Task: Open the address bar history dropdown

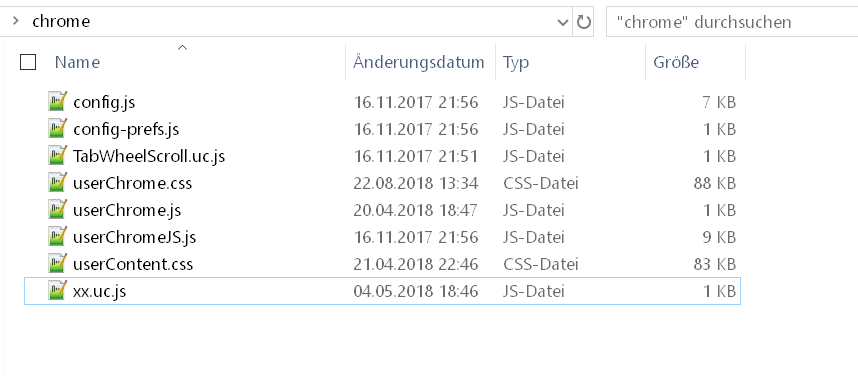Action: coord(563,22)
